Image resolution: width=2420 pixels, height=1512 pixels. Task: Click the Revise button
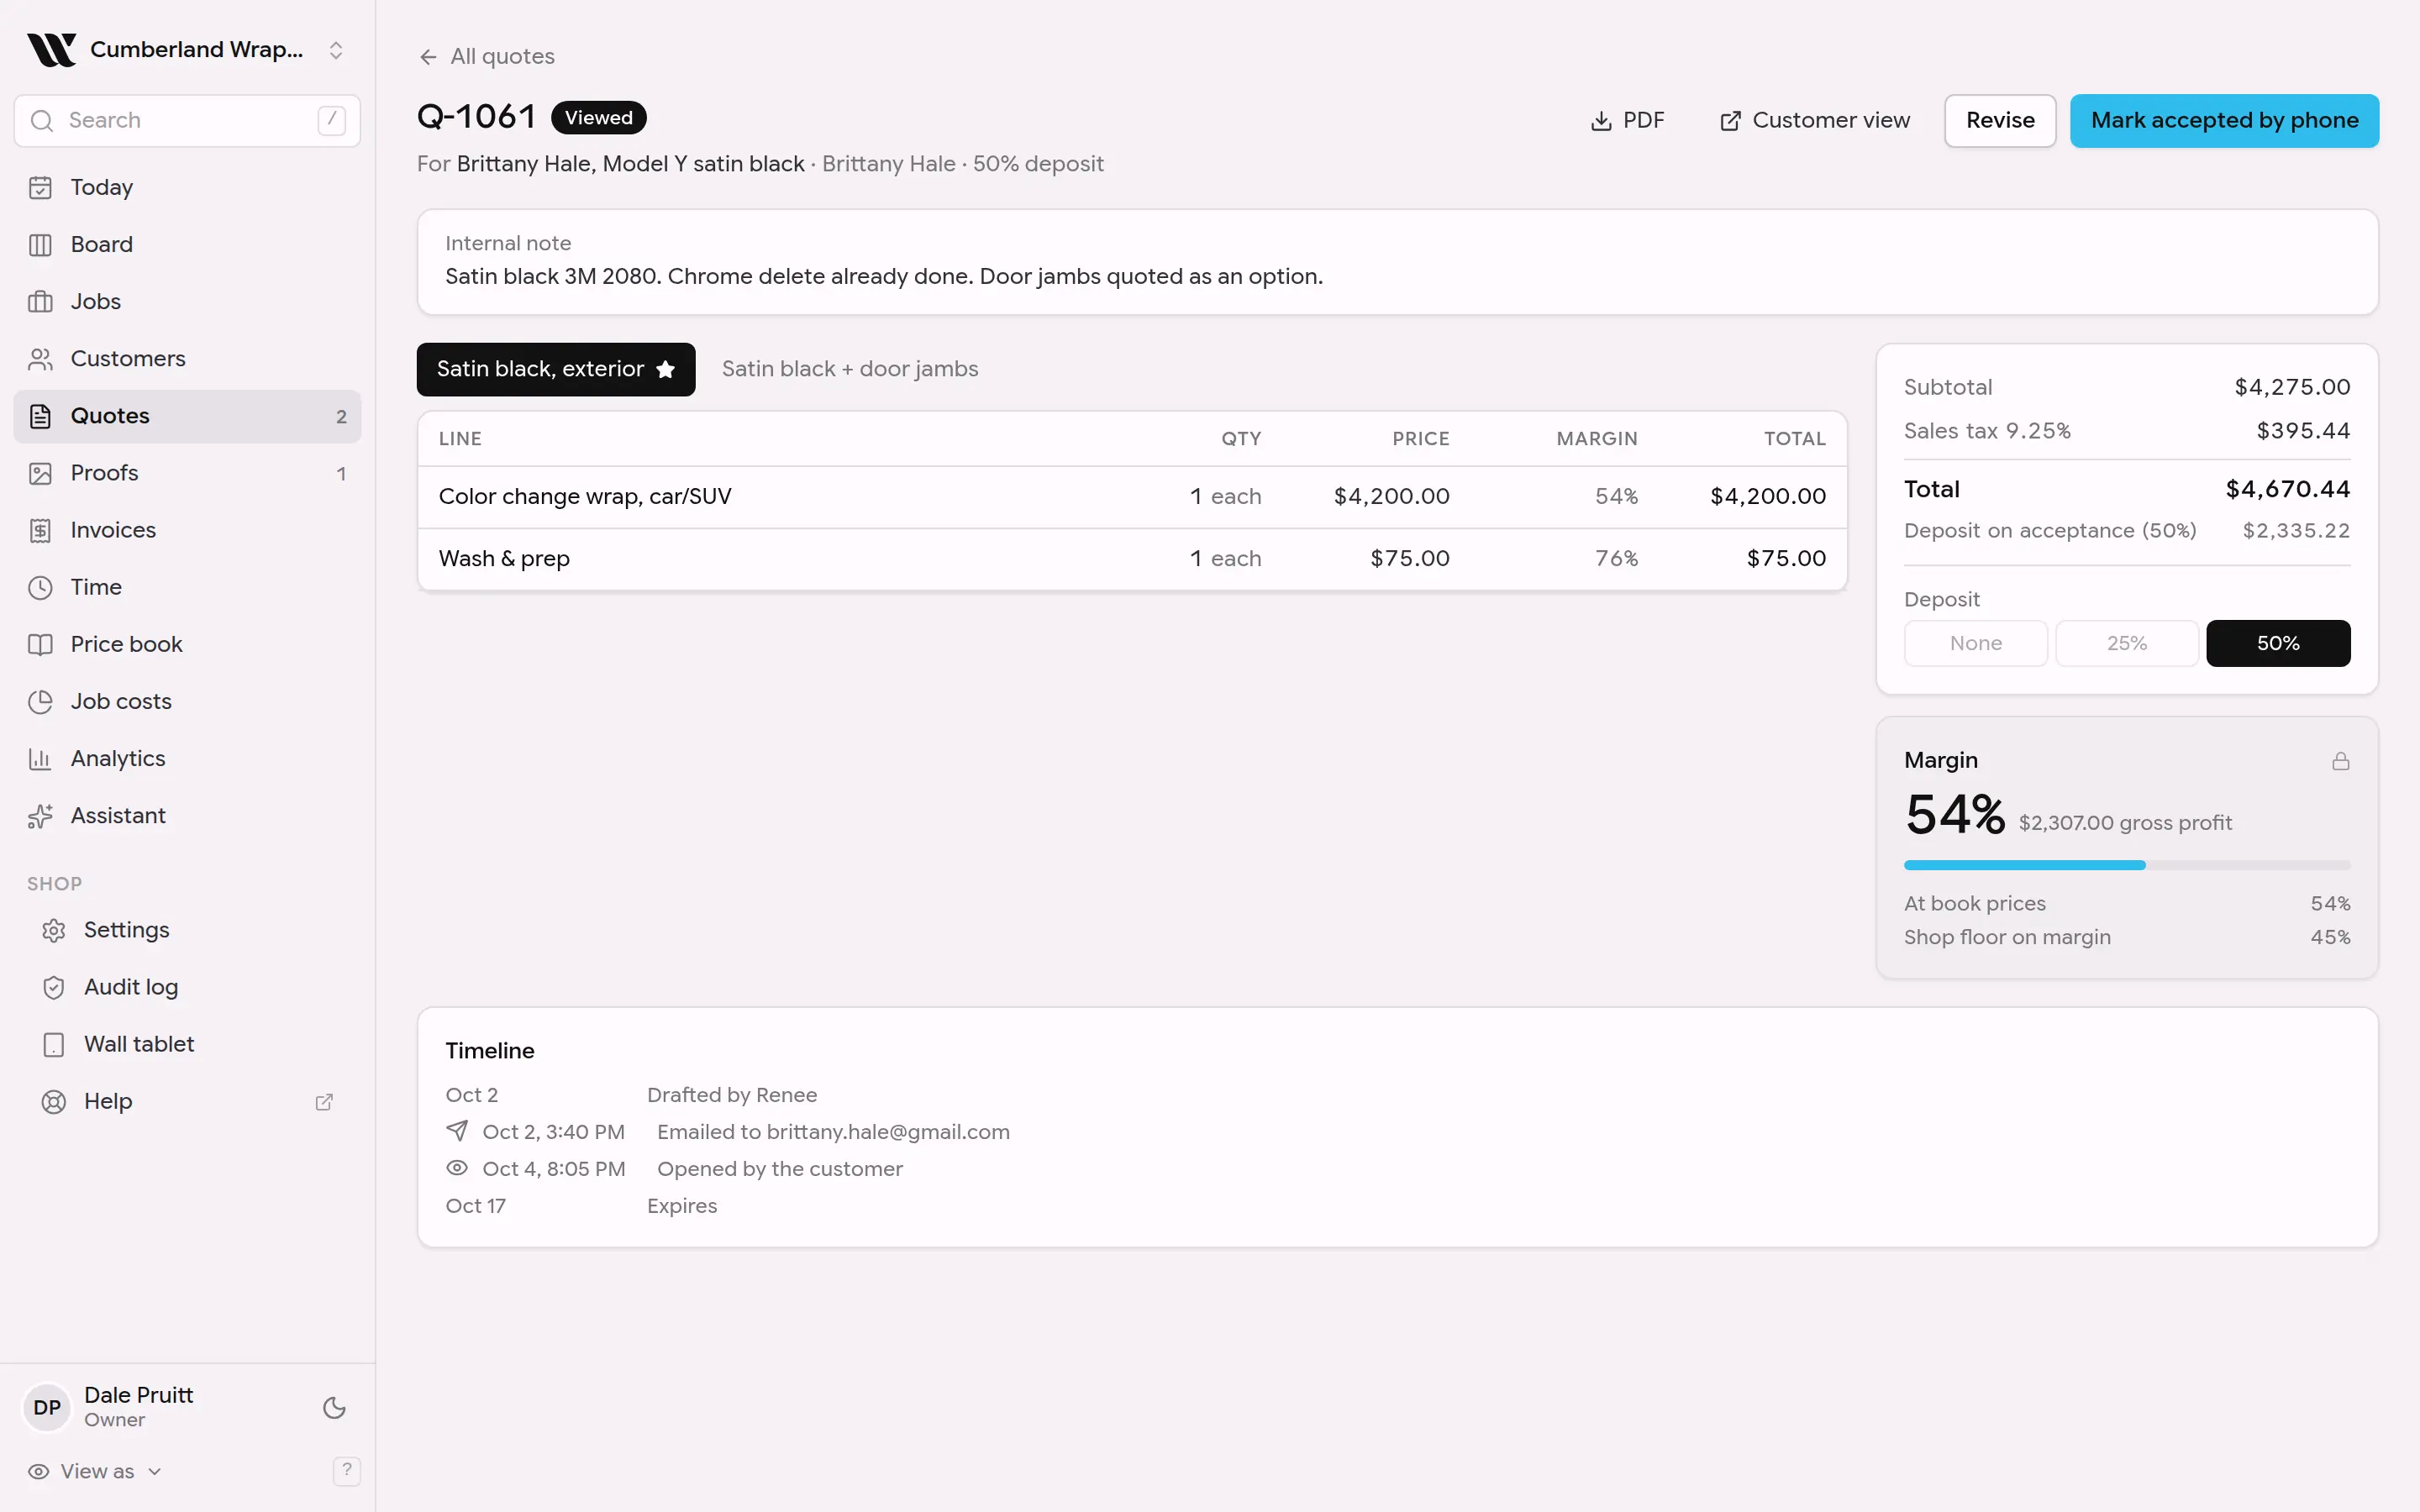click(x=1999, y=120)
